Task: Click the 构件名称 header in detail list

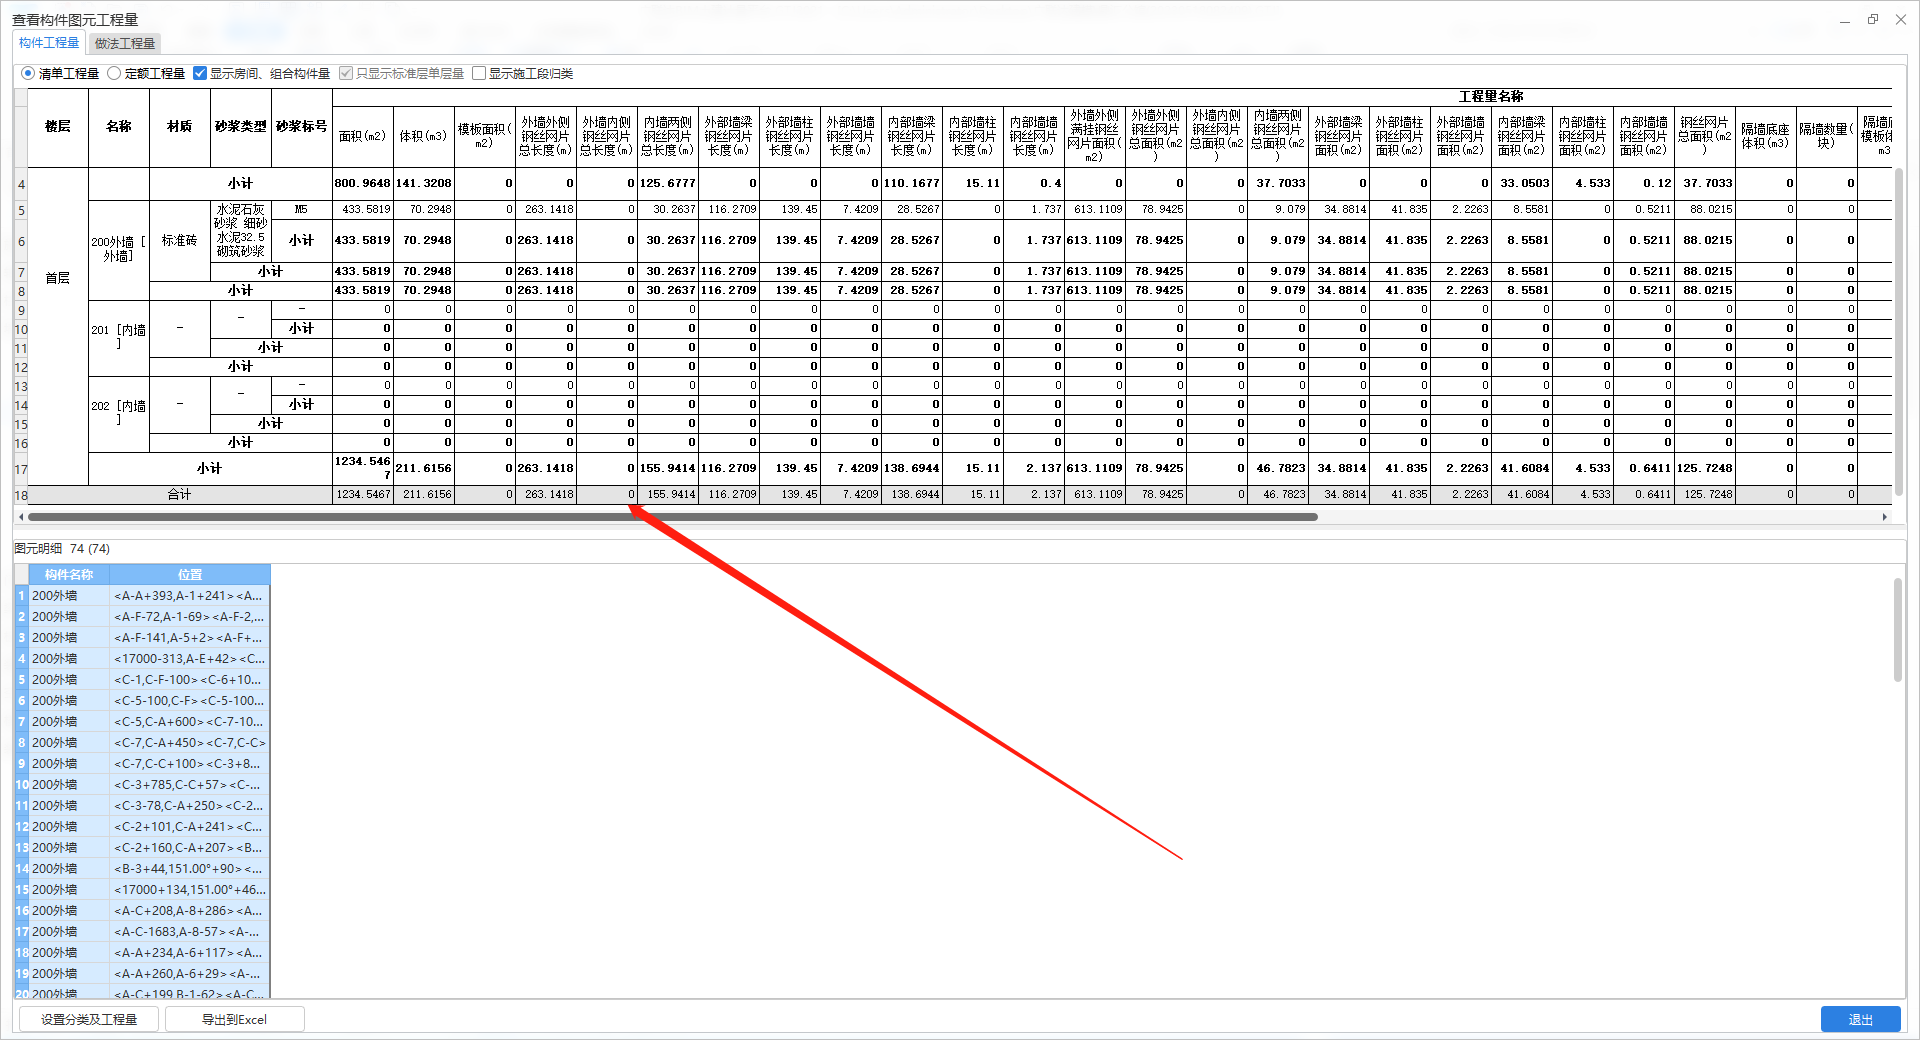Action: (x=68, y=575)
